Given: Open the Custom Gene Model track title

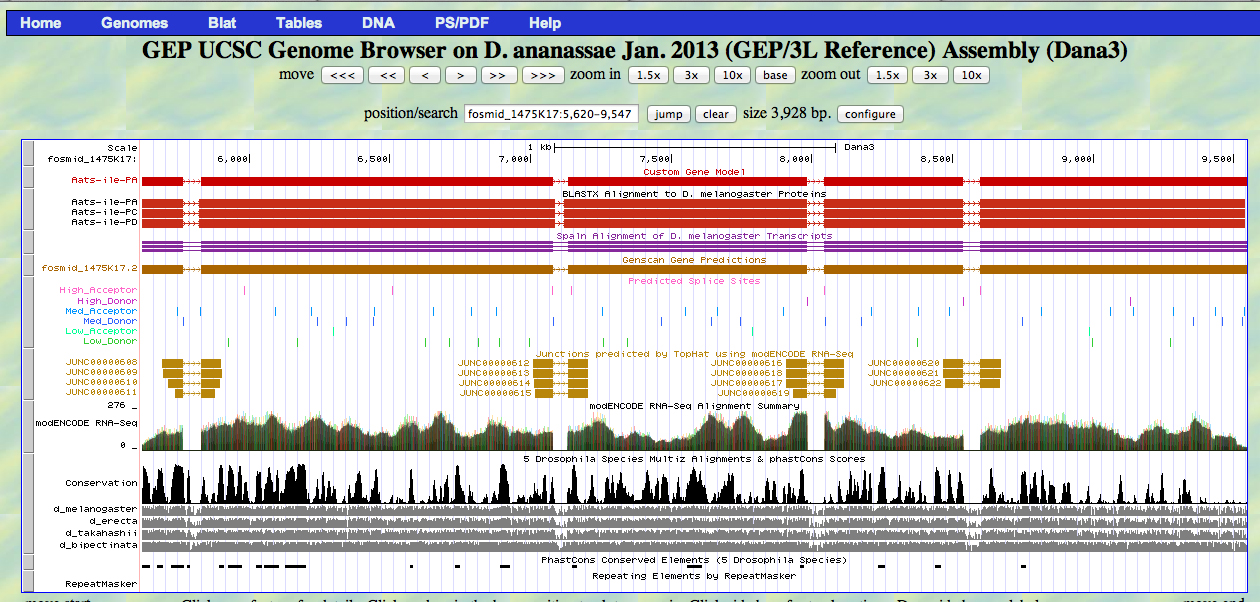Looking at the screenshot, I should [694, 172].
